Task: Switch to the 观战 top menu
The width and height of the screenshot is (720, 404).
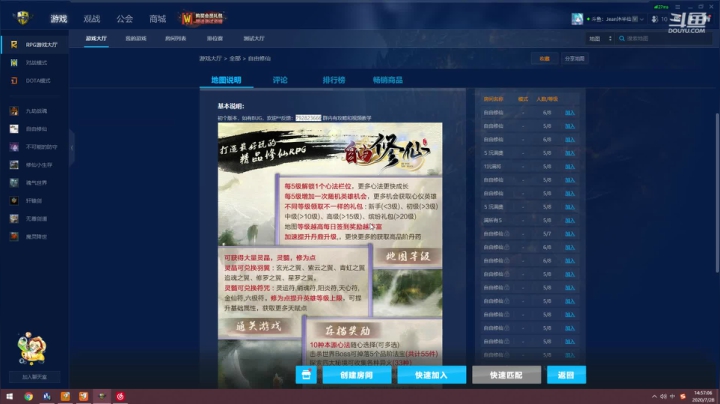Action: 92,19
